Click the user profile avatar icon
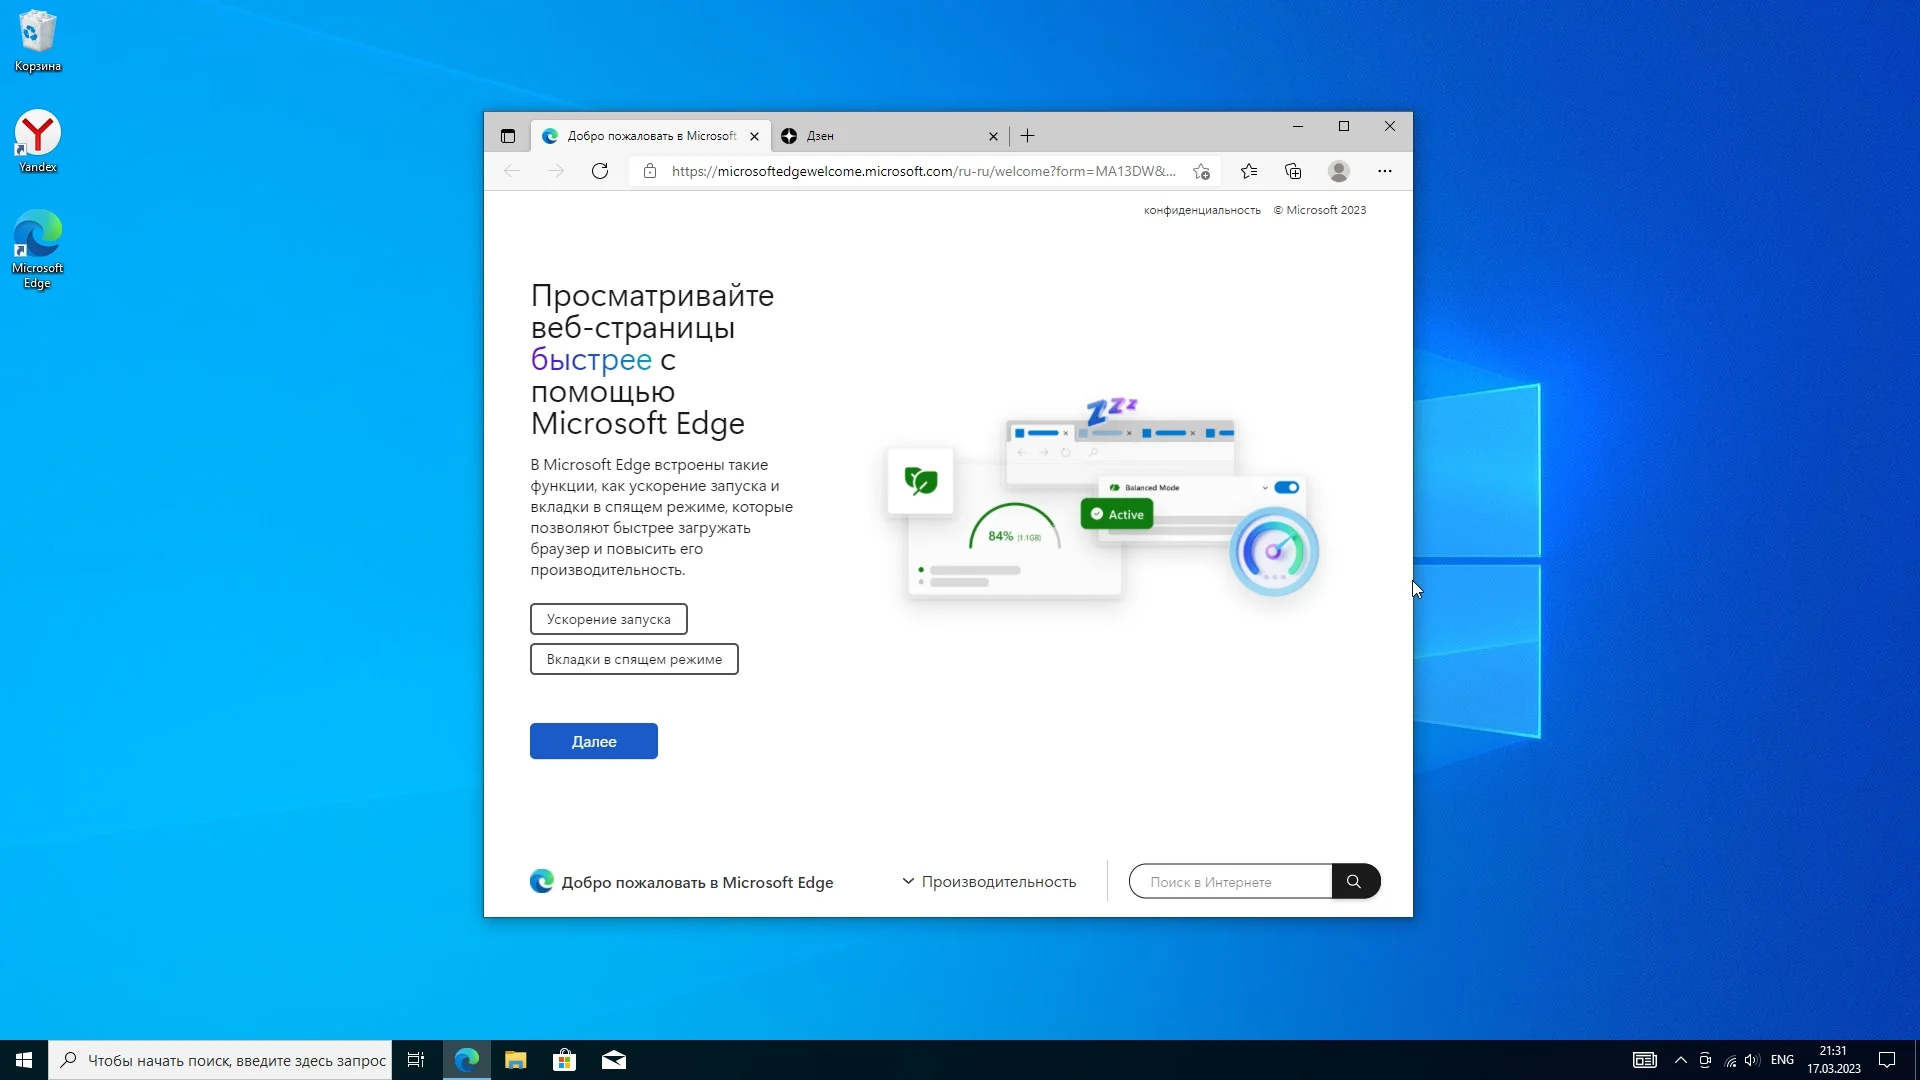 1339,171
